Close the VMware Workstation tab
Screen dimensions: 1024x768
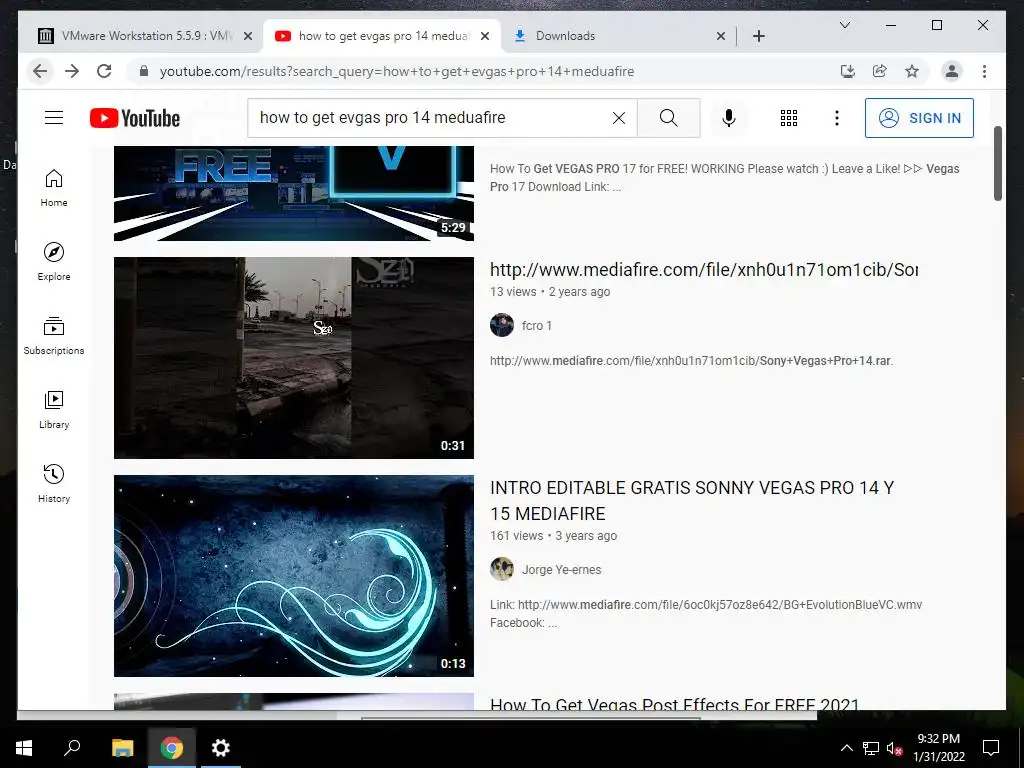click(x=248, y=36)
